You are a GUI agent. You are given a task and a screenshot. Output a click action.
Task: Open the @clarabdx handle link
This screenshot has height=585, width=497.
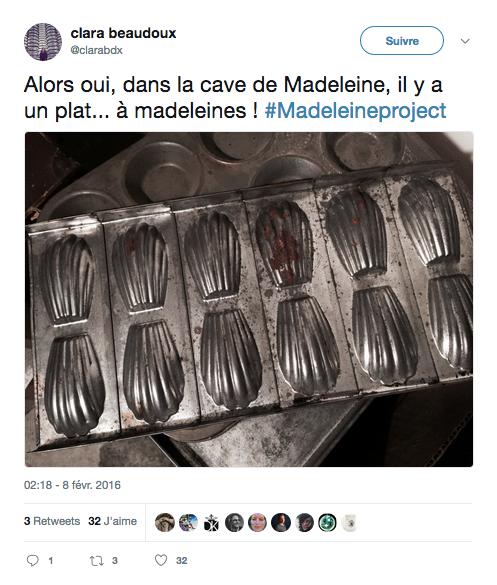pyautogui.click(x=96, y=50)
